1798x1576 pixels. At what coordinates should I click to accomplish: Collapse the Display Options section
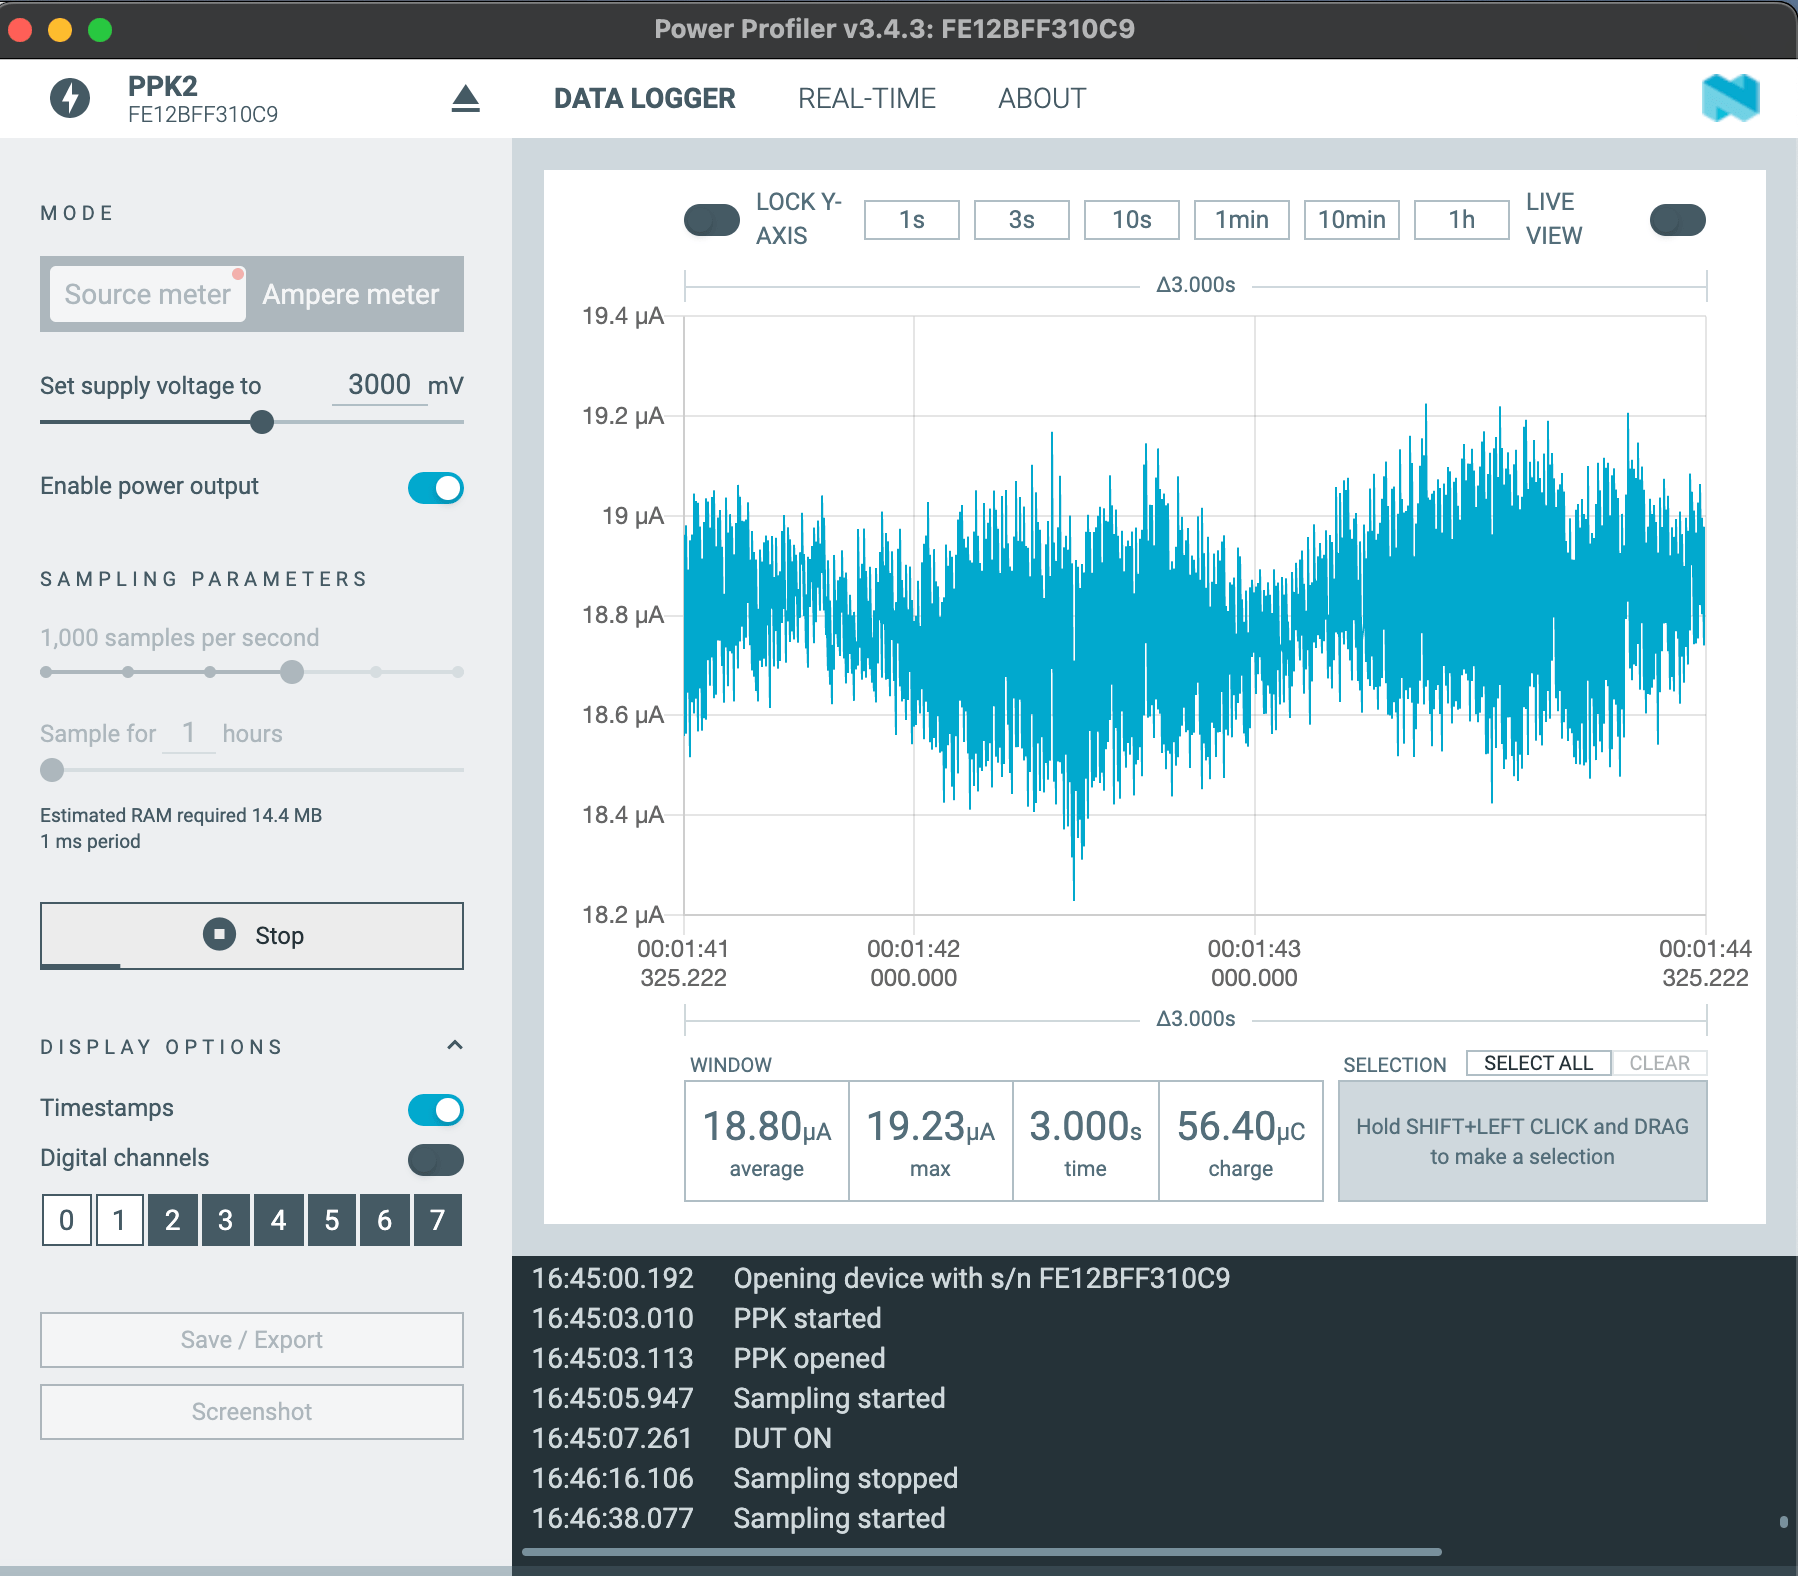[x=455, y=1046]
